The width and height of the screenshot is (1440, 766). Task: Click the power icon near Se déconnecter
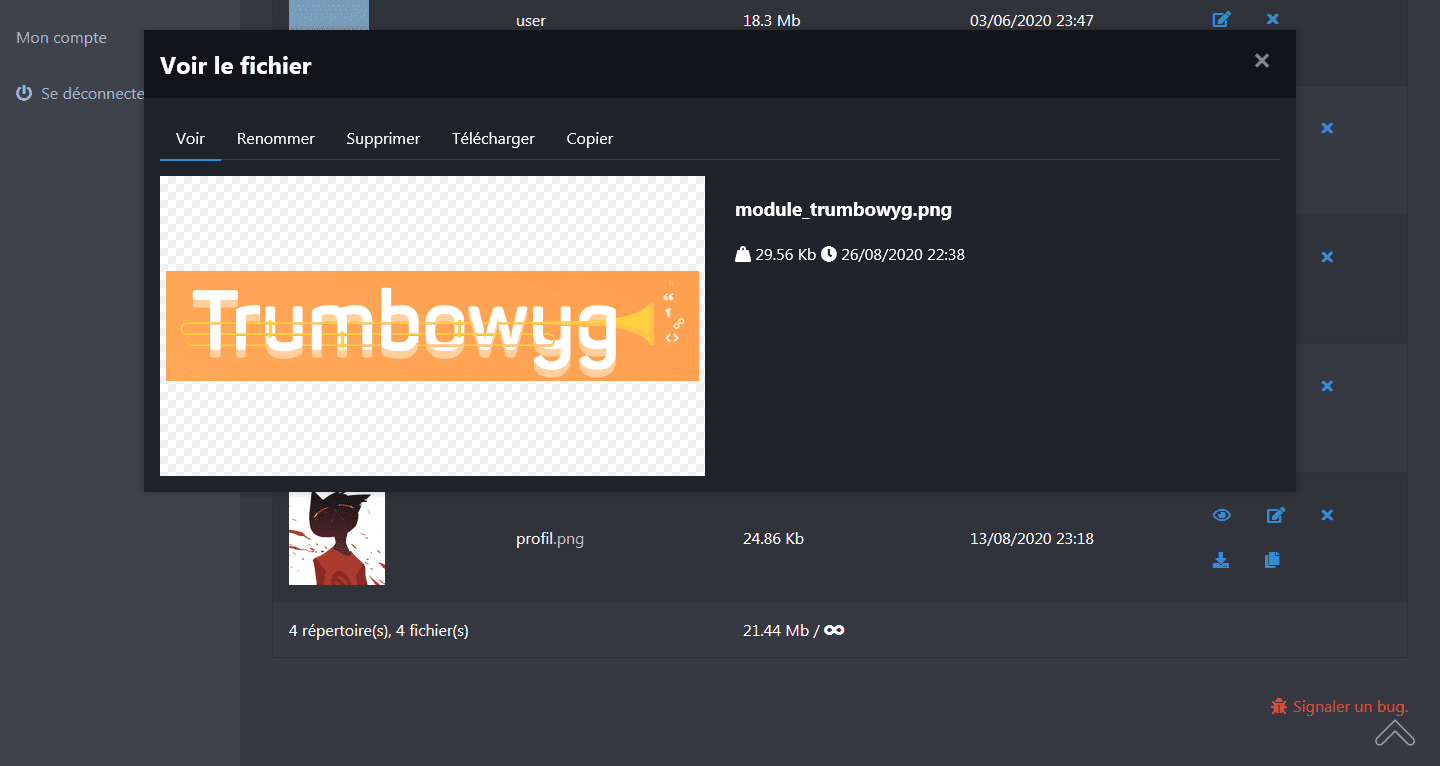coord(23,93)
